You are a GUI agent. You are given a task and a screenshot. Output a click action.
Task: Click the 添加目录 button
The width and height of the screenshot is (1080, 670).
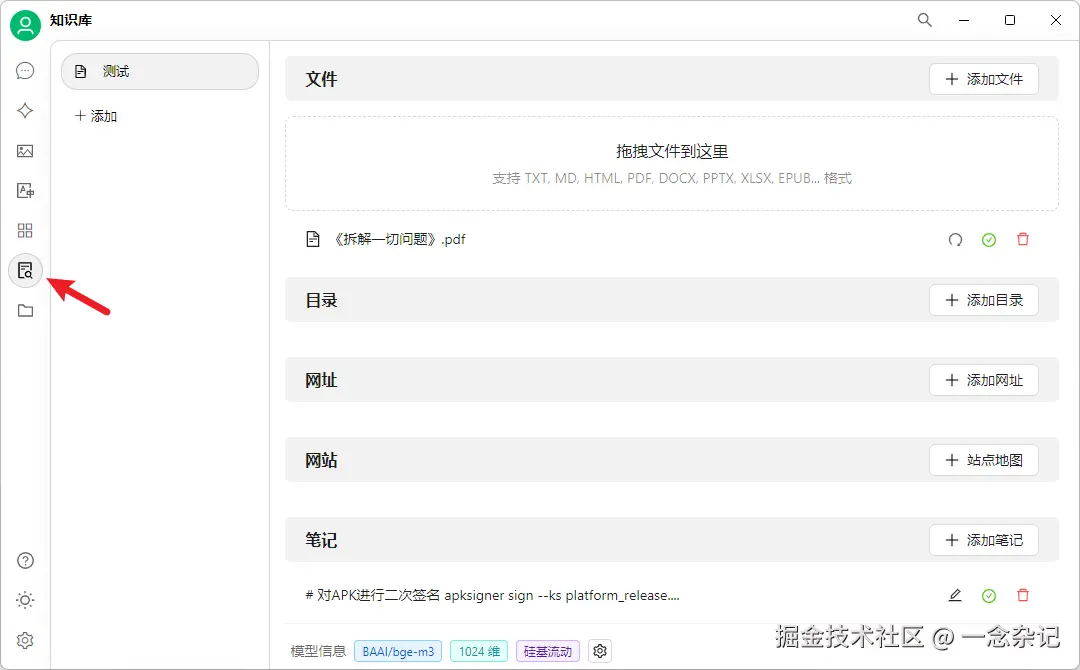click(984, 300)
